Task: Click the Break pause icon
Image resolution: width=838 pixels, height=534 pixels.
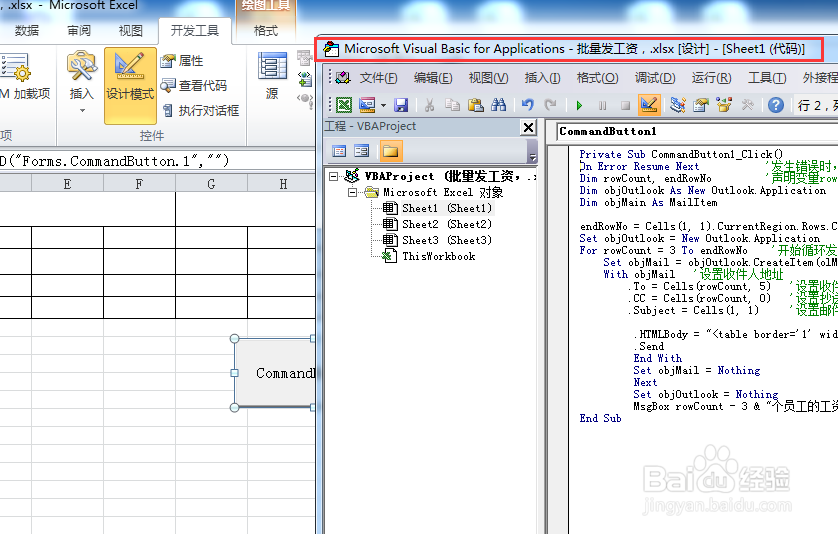Action: 602,105
